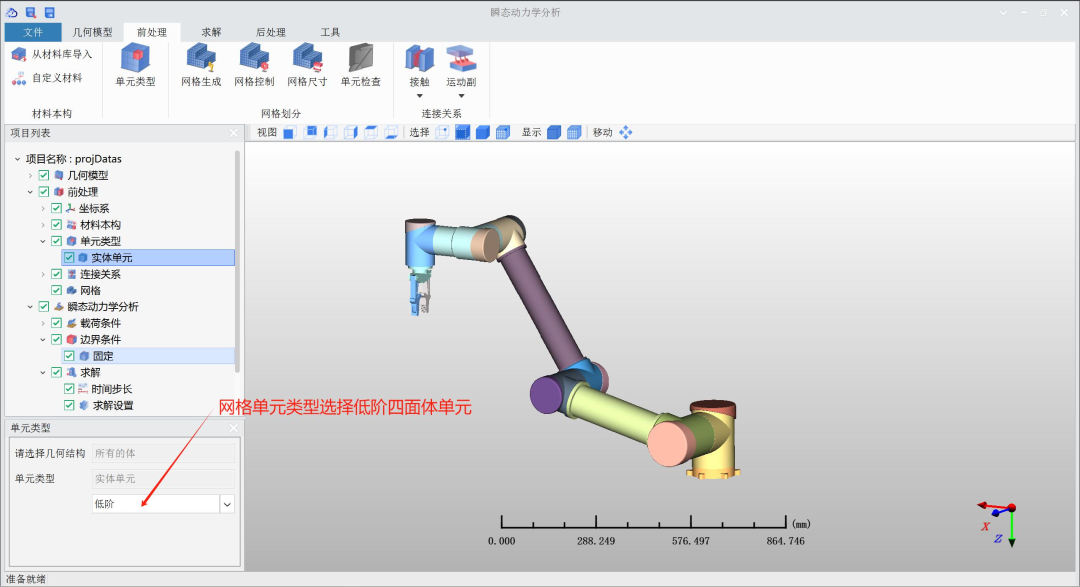Image resolution: width=1080 pixels, height=587 pixels.
Task: Click the 实体单元 element type field
Action: [163, 479]
